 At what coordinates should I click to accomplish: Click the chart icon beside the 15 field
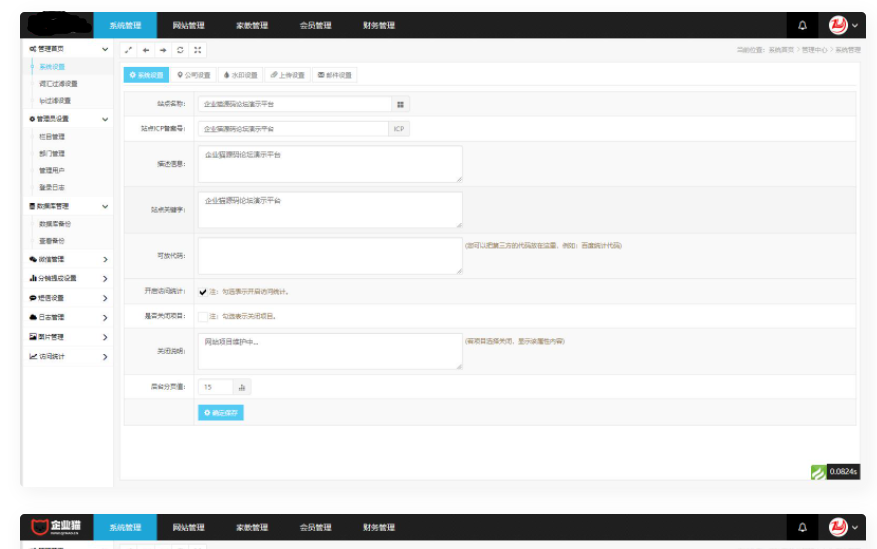(242, 387)
